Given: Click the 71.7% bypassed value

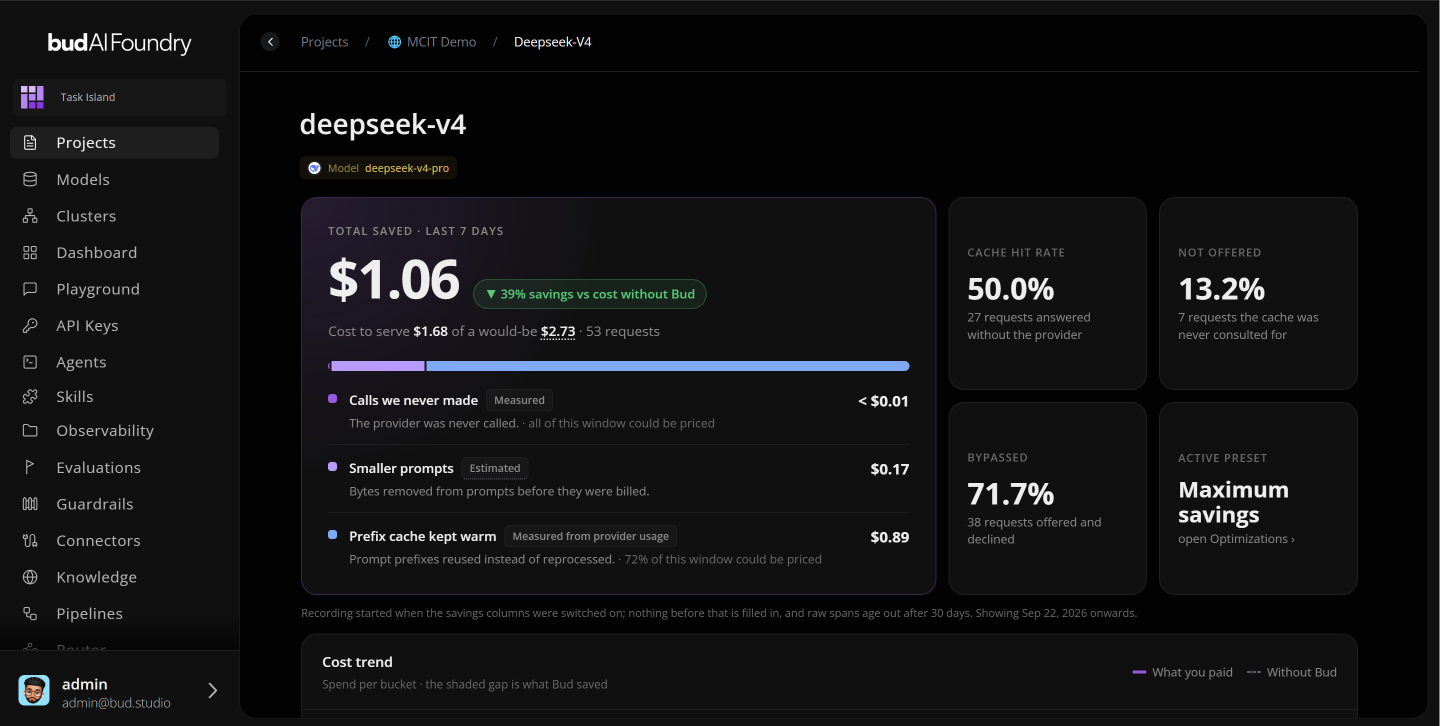Looking at the screenshot, I should tap(1011, 494).
